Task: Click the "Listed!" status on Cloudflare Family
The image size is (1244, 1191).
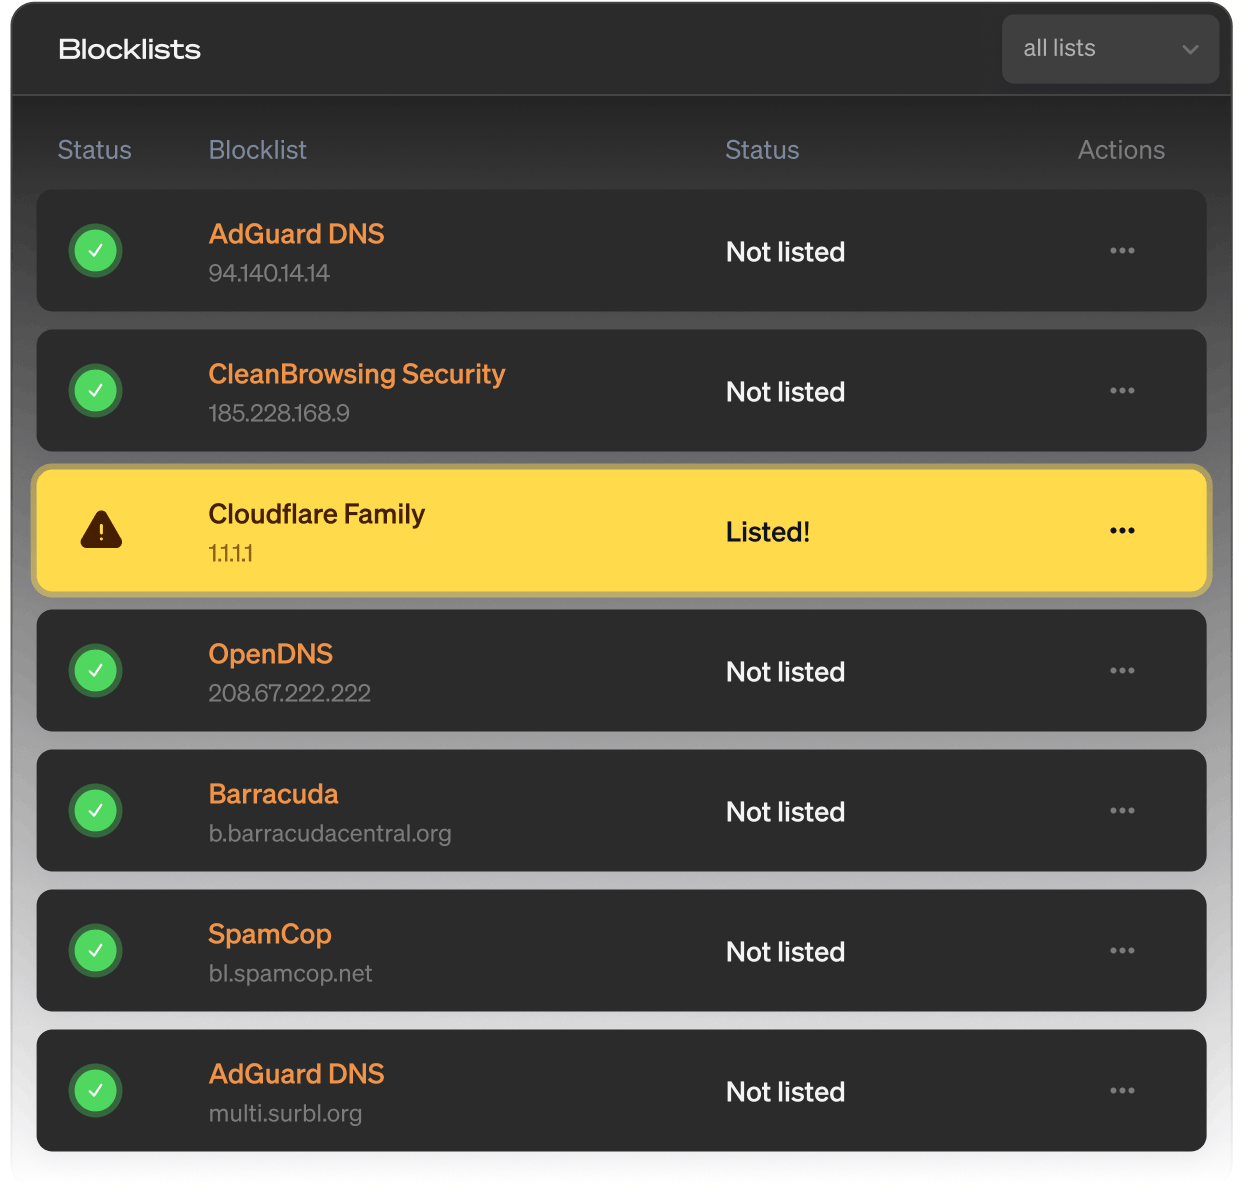Action: pos(767,532)
